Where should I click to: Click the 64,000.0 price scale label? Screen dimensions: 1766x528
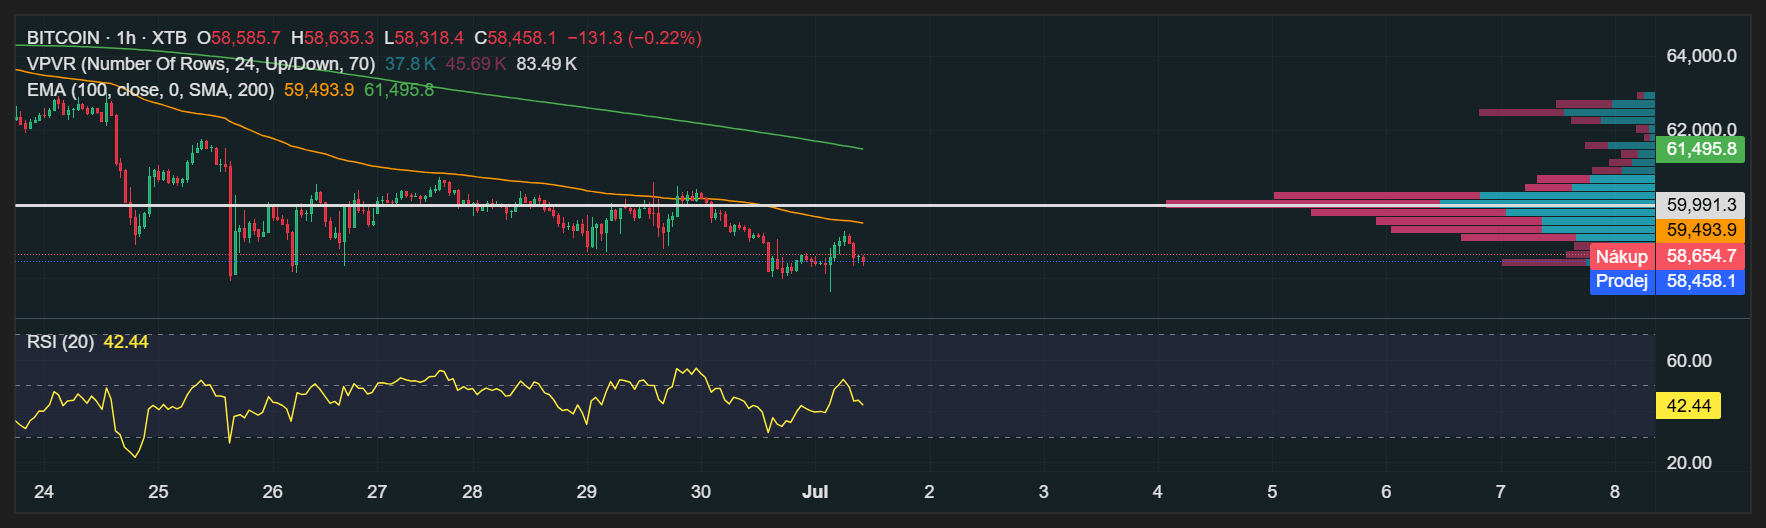click(x=1701, y=56)
